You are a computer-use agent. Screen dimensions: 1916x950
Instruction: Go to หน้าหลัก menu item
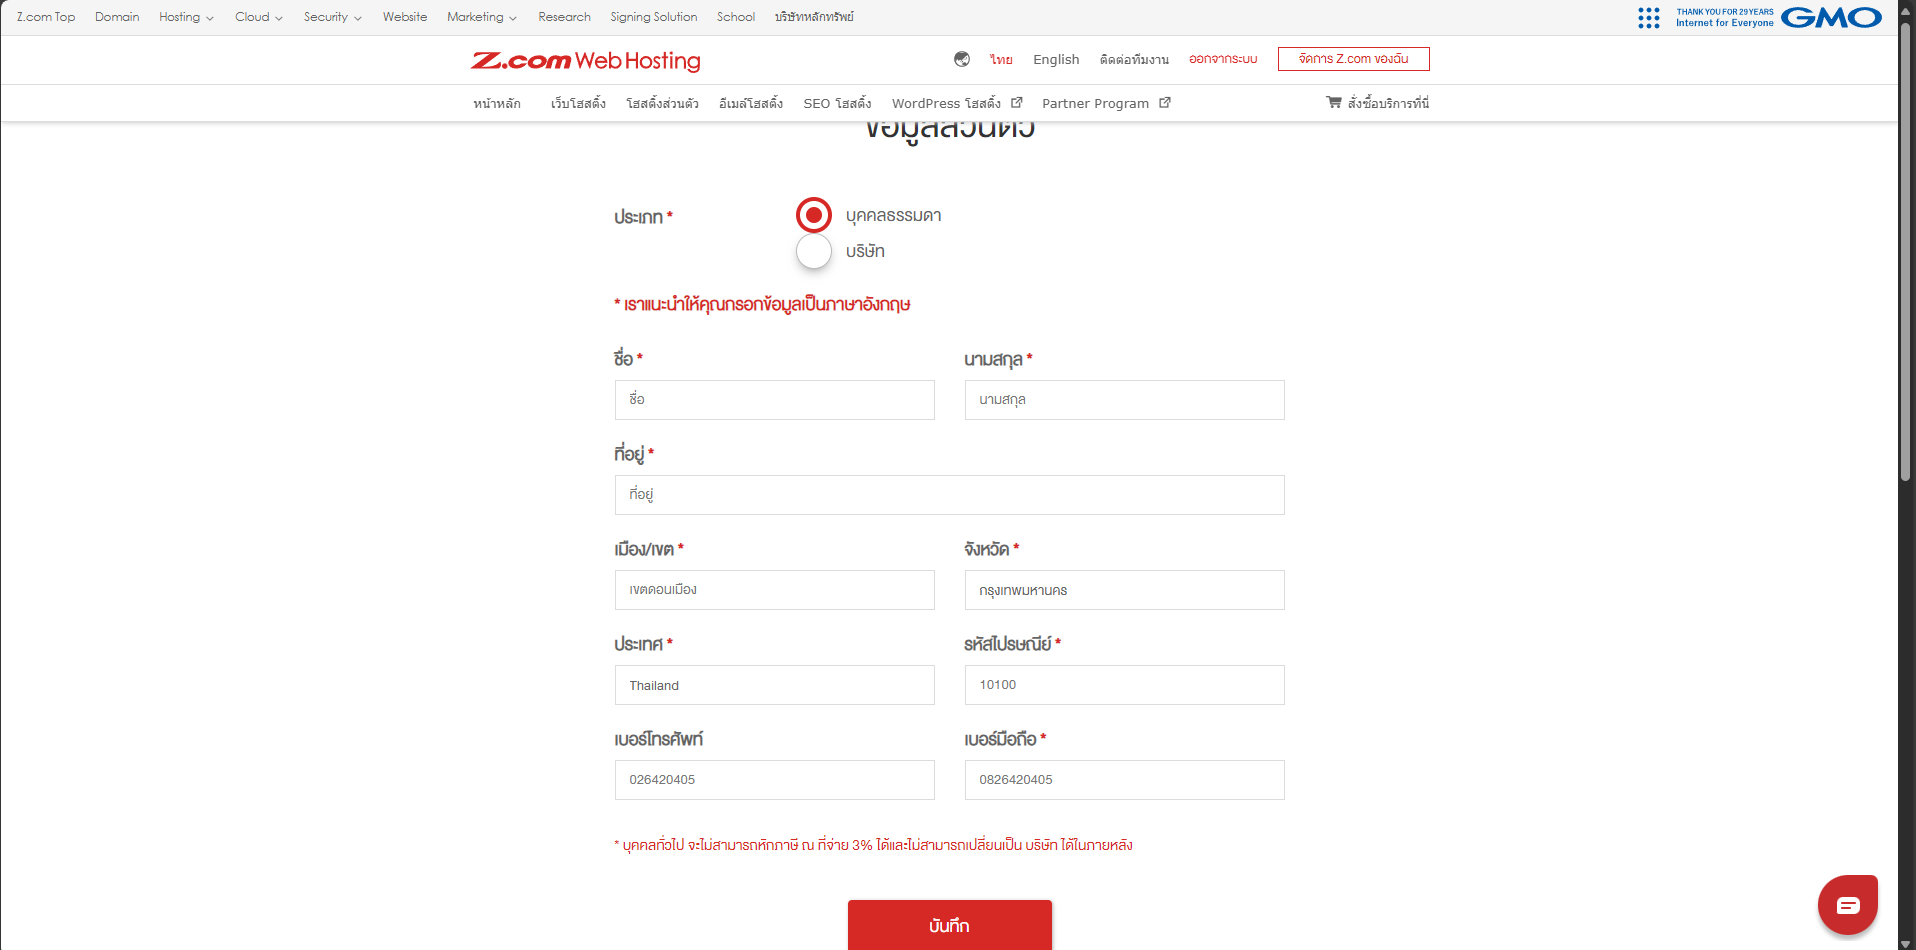[x=497, y=103]
